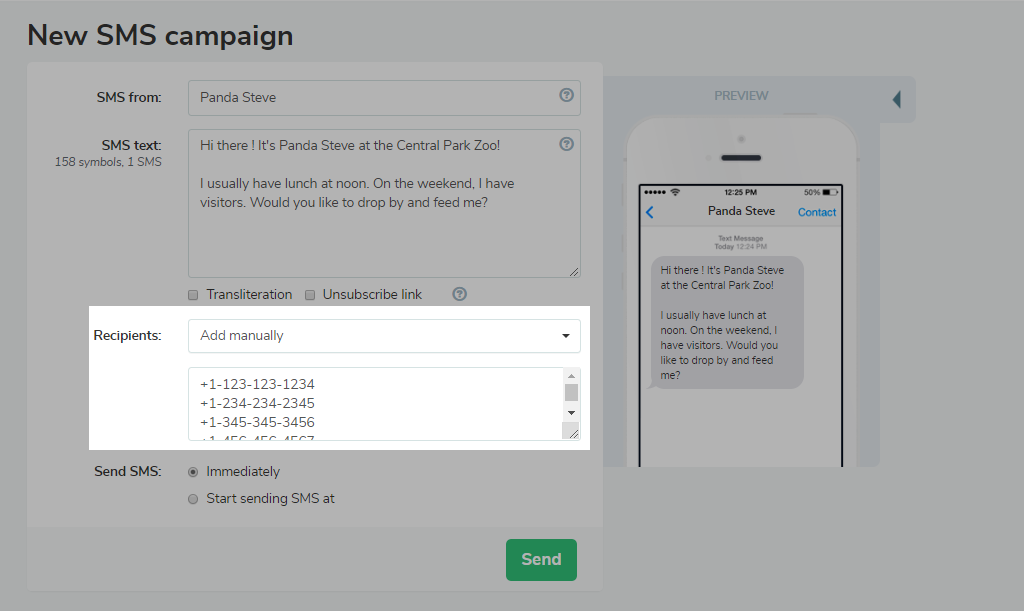Image resolution: width=1024 pixels, height=611 pixels.
Task: Click the PREVIEW panel header
Action: (x=741, y=95)
